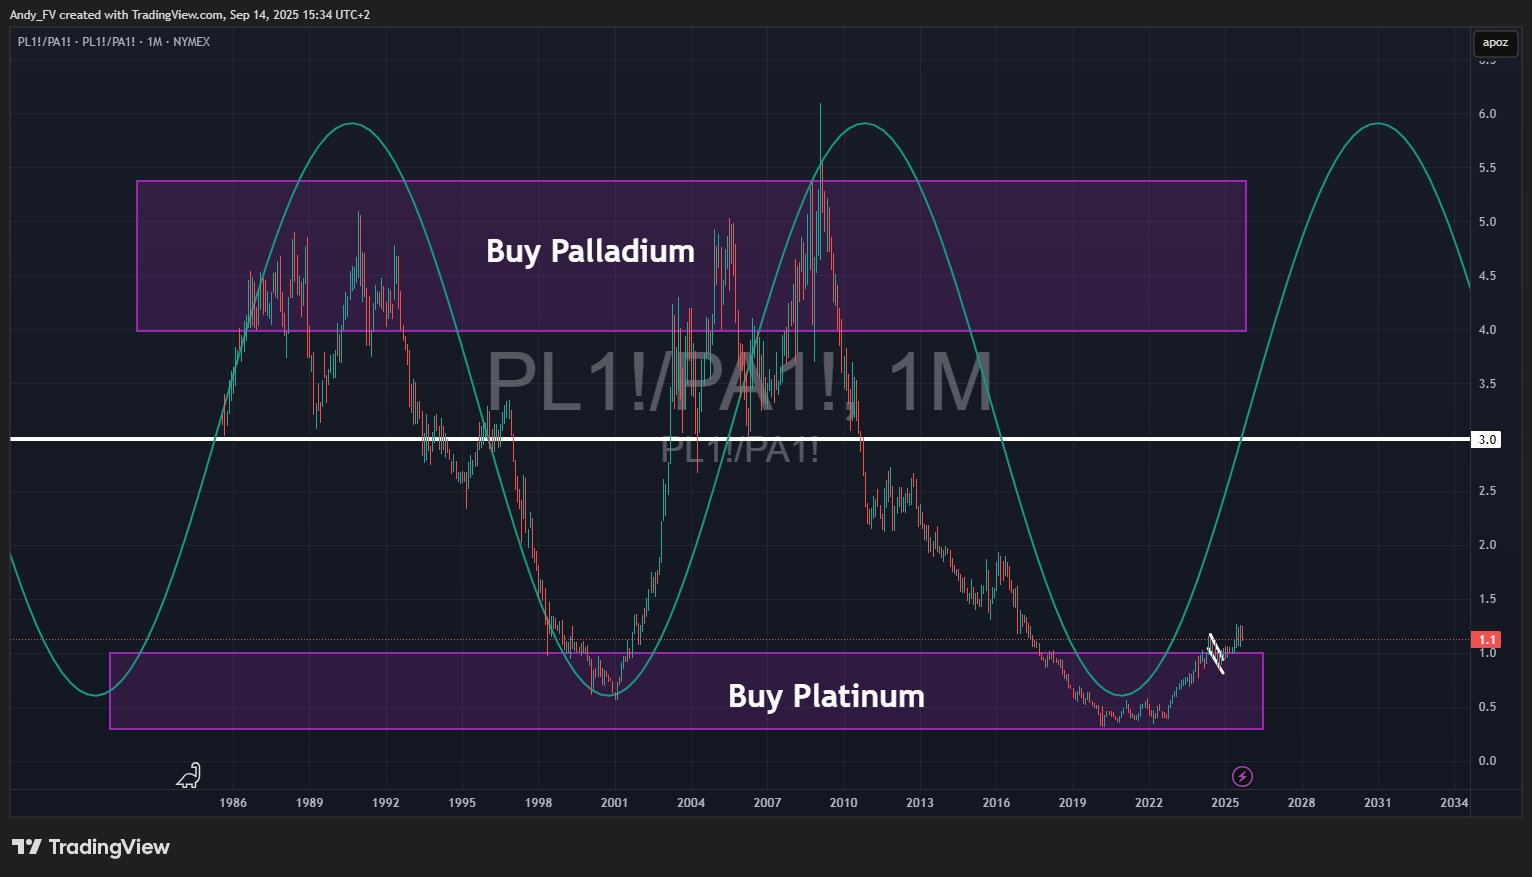This screenshot has width=1532, height=877.
Task: Click the 2001 year on the time axis
Action: [x=614, y=803]
